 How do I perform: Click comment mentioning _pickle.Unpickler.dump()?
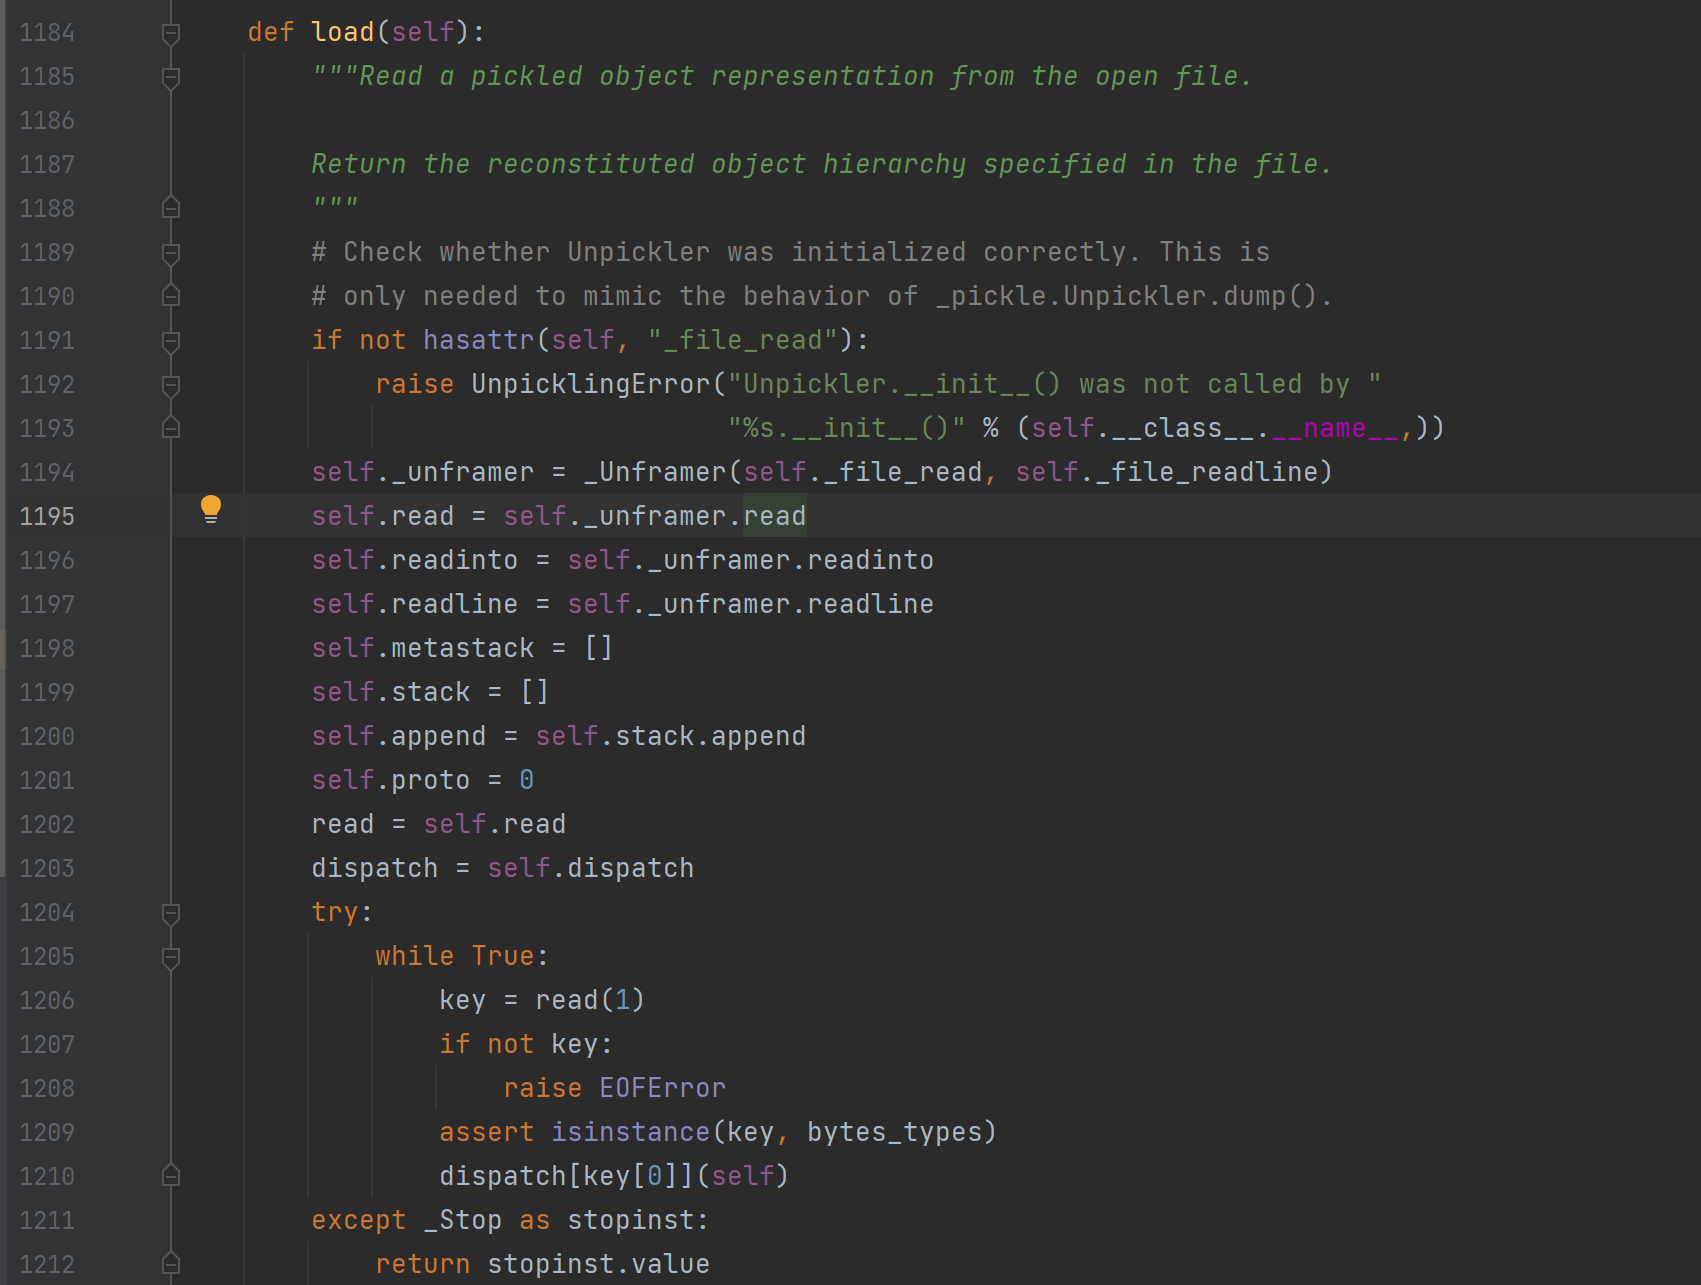click(x=821, y=296)
